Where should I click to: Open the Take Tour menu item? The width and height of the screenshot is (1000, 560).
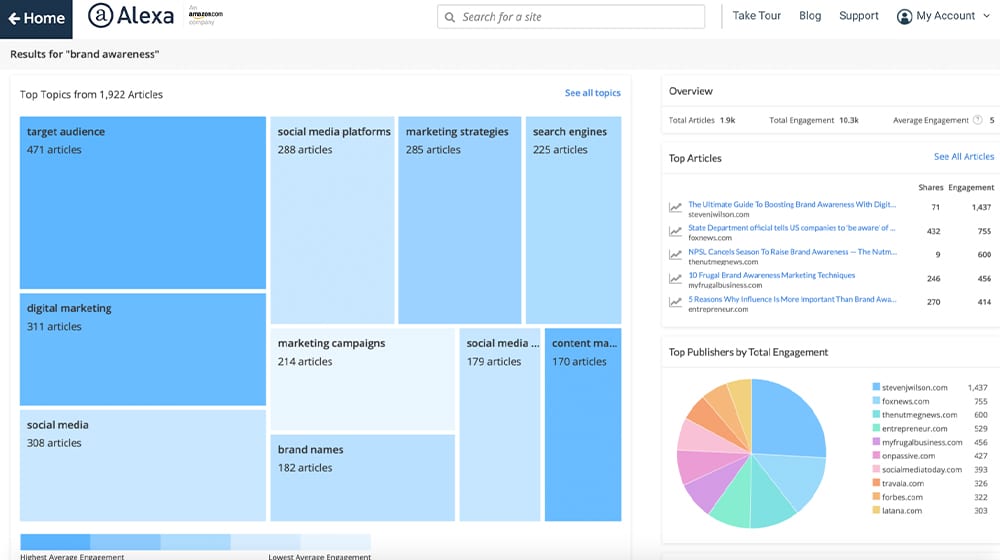[x=756, y=16]
